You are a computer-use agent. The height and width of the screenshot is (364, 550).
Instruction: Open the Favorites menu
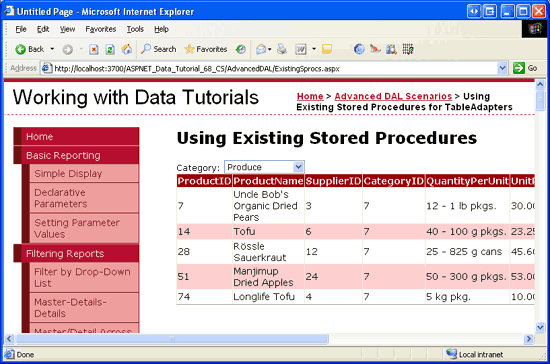pyautogui.click(x=101, y=29)
